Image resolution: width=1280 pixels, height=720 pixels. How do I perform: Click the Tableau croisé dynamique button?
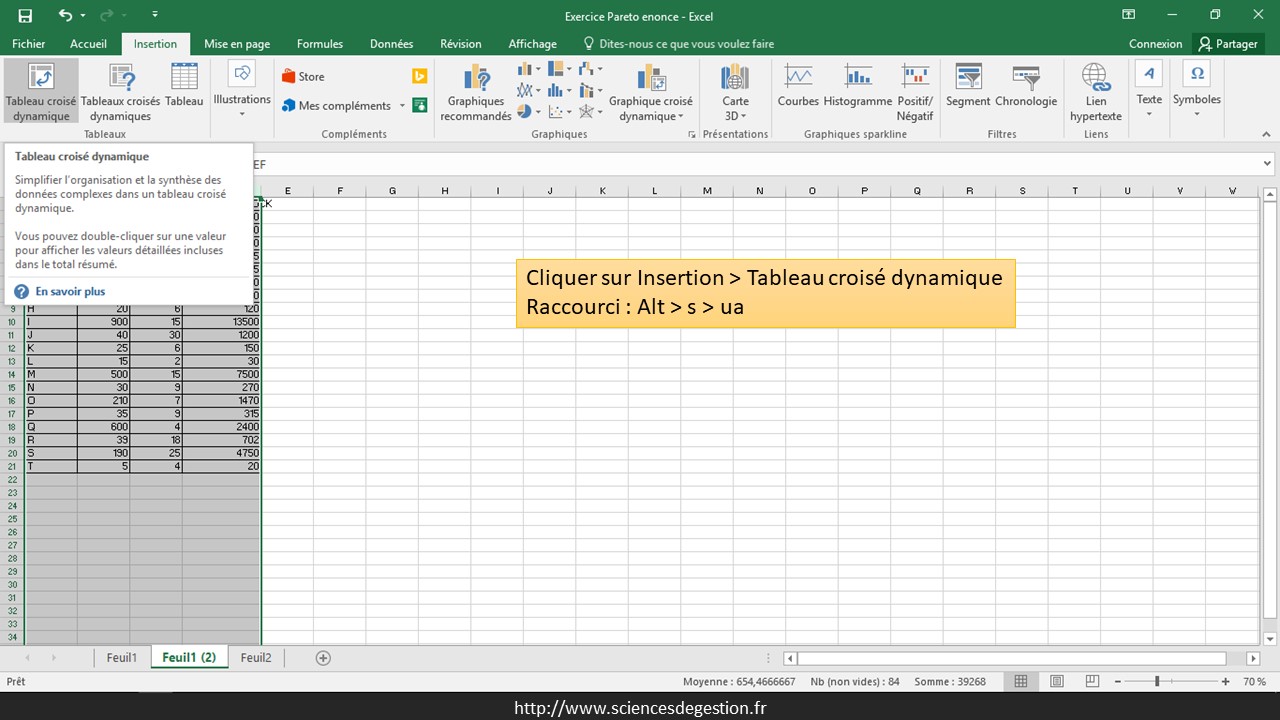coord(40,91)
